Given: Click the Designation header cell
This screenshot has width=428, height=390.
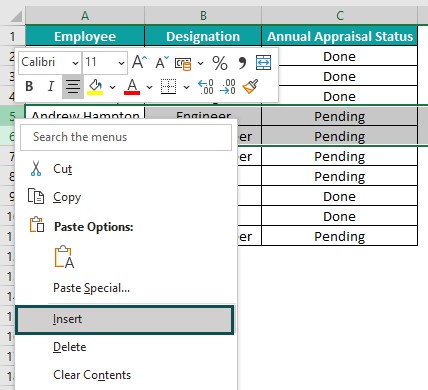Looking at the screenshot, I should pyautogui.click(x=203, y=36).
